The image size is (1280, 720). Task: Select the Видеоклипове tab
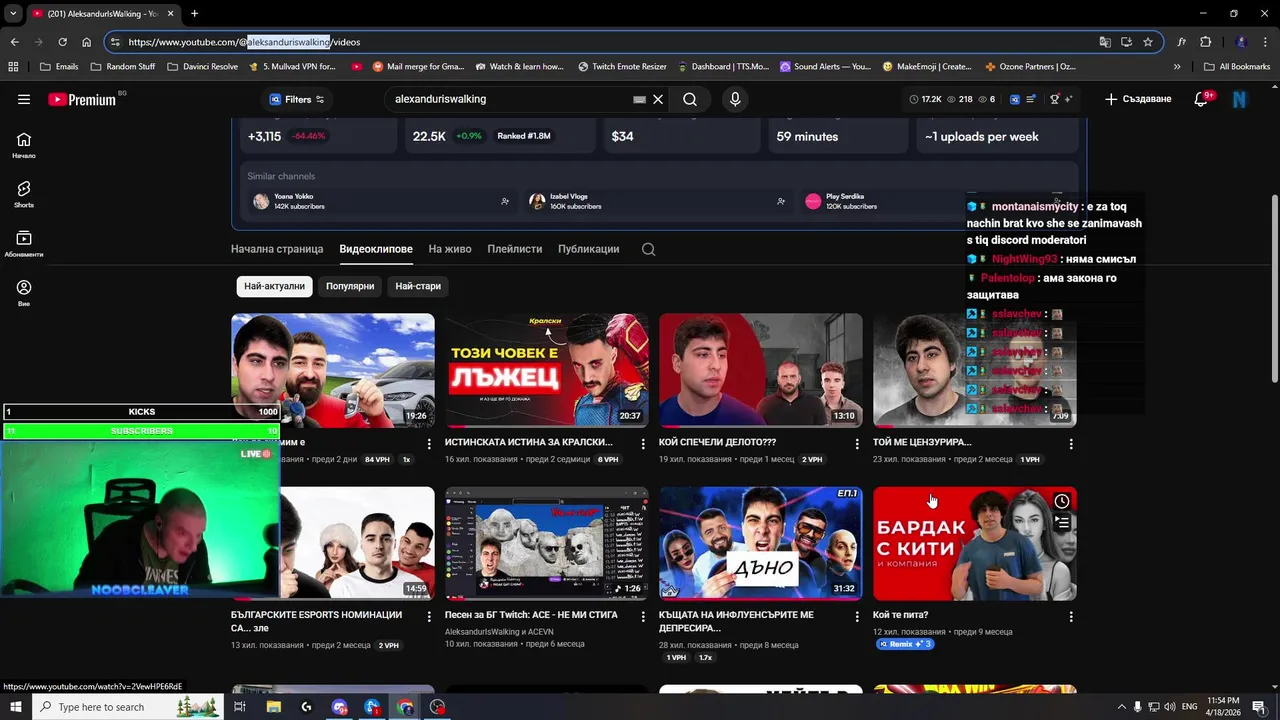[x=376, y=249]
